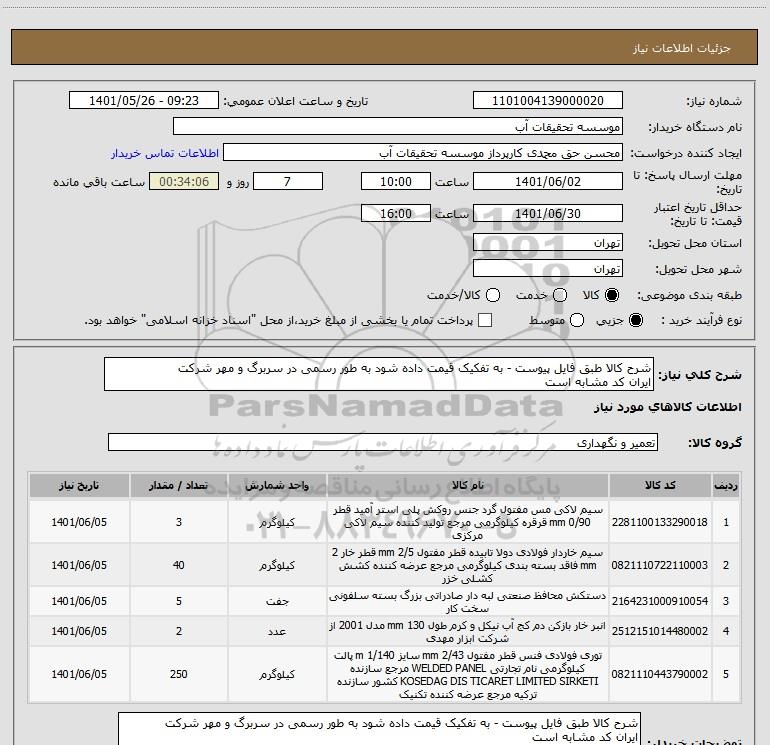Click the remaining time countdown 00:34:06

[184, 181]
